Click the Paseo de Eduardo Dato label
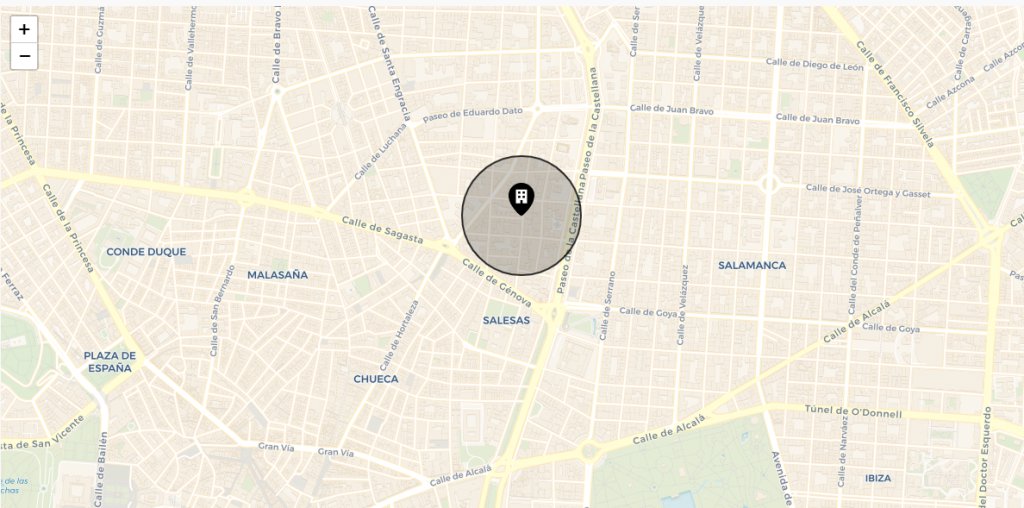Image resolution: width=1024 pixels, height=508 pixels. pyautogui.click(x=473, y=115)
